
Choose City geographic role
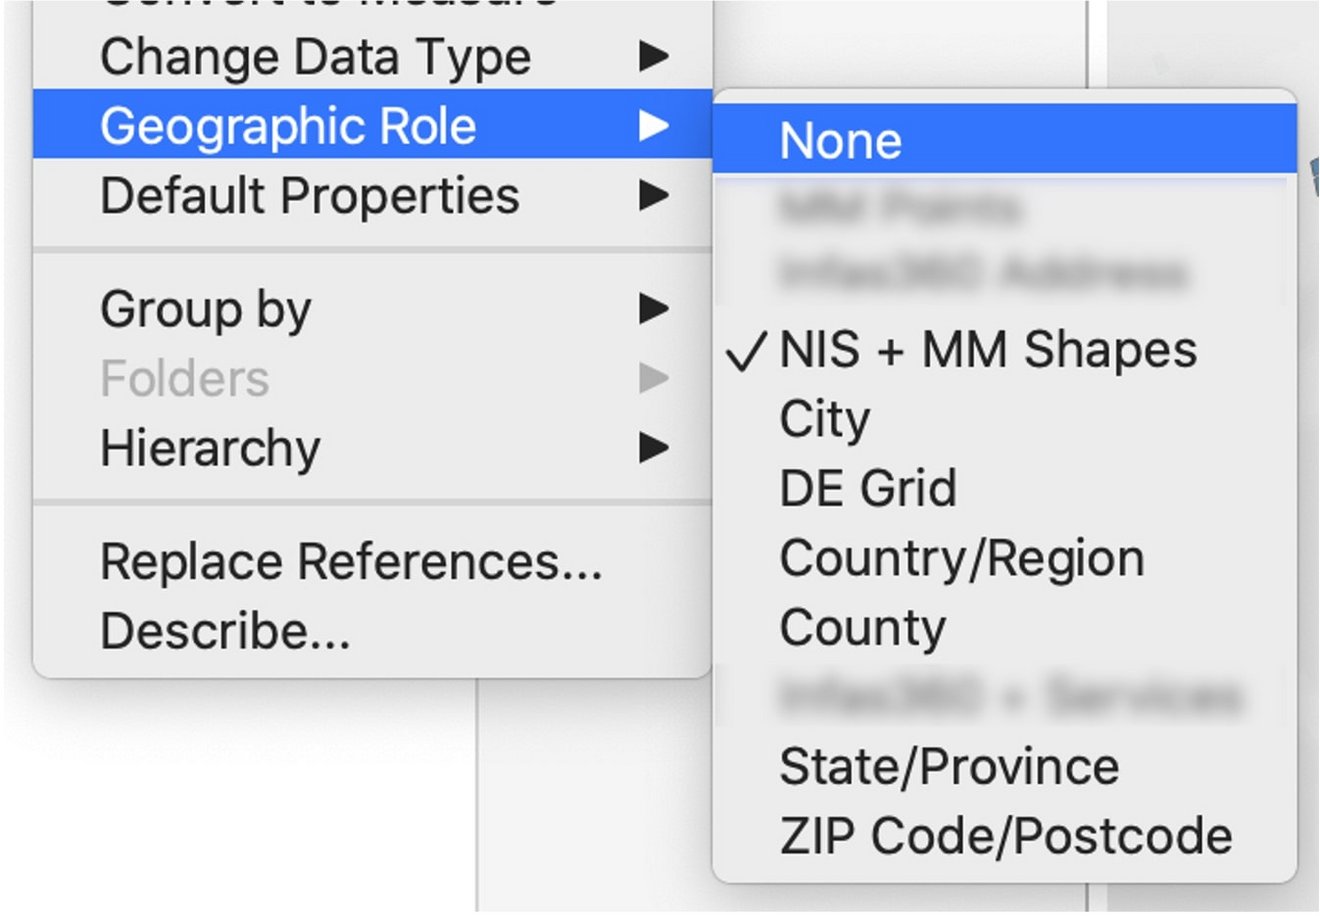click(x=824, y=419)
